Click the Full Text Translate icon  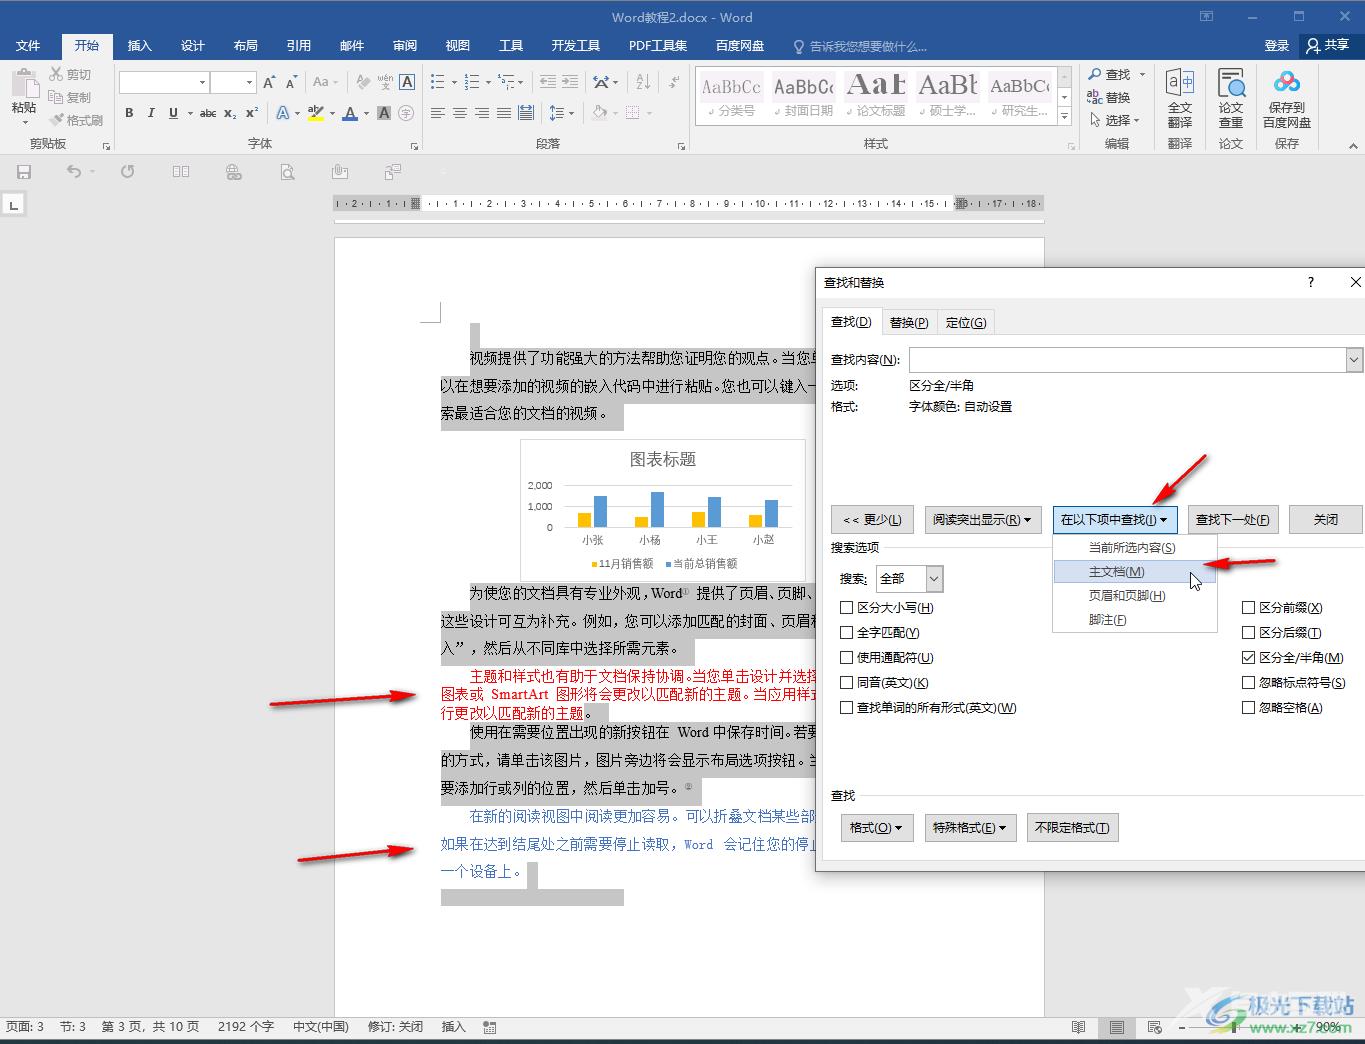point(1180,99)
